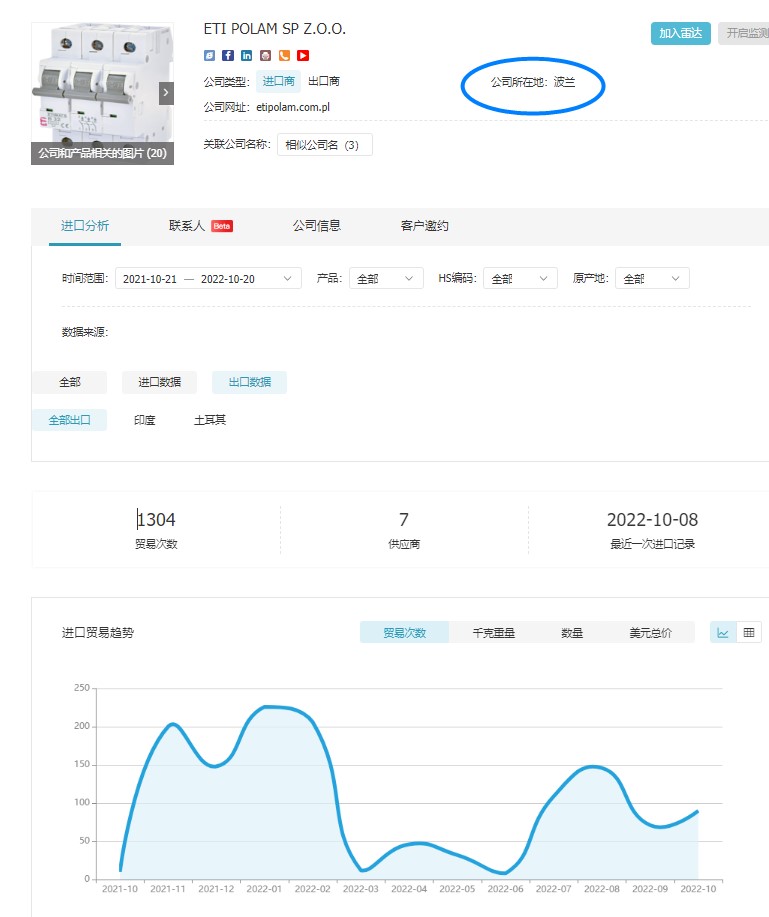Open the LinkedIn social icon
The image size is (769, 917).
[x=247, y=56]
